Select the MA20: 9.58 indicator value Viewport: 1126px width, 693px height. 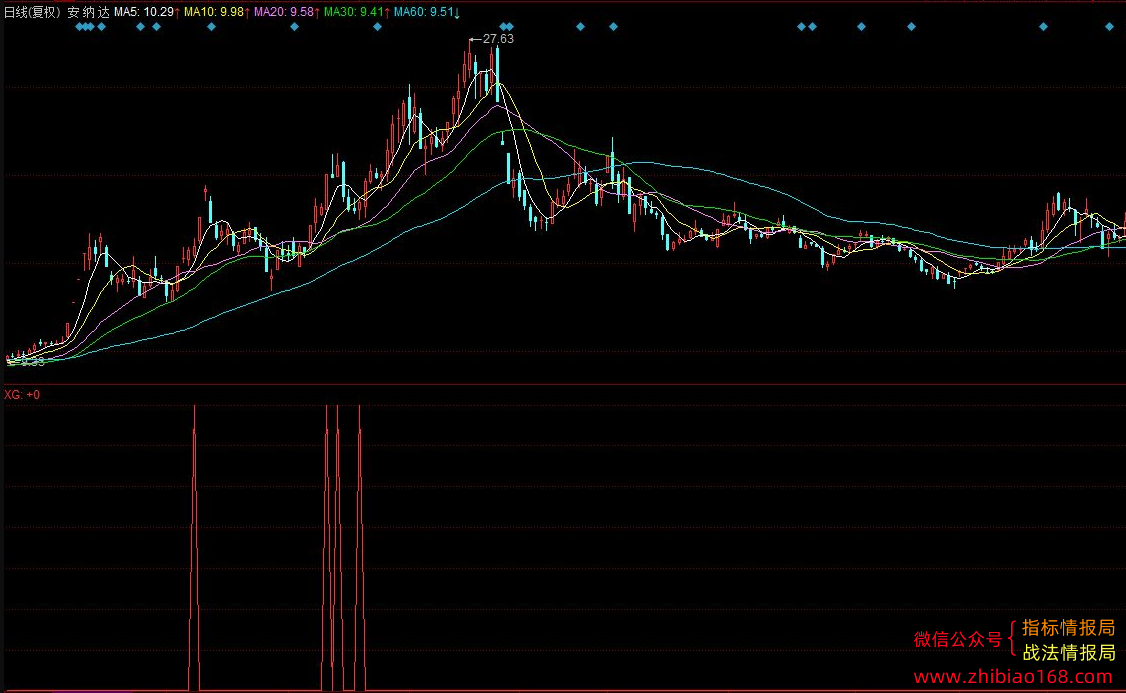[x=284, y=12]
